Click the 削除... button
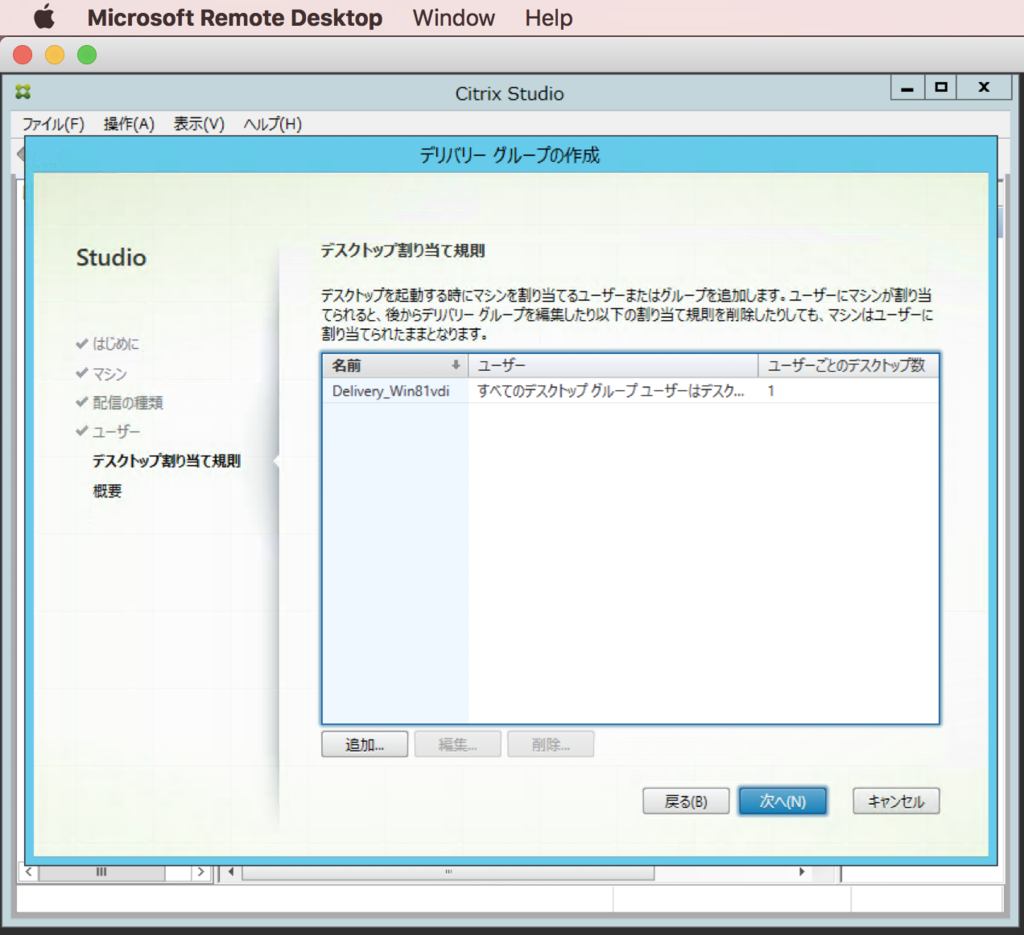This screenshot has width=1024, height=935. click(551, 744)
